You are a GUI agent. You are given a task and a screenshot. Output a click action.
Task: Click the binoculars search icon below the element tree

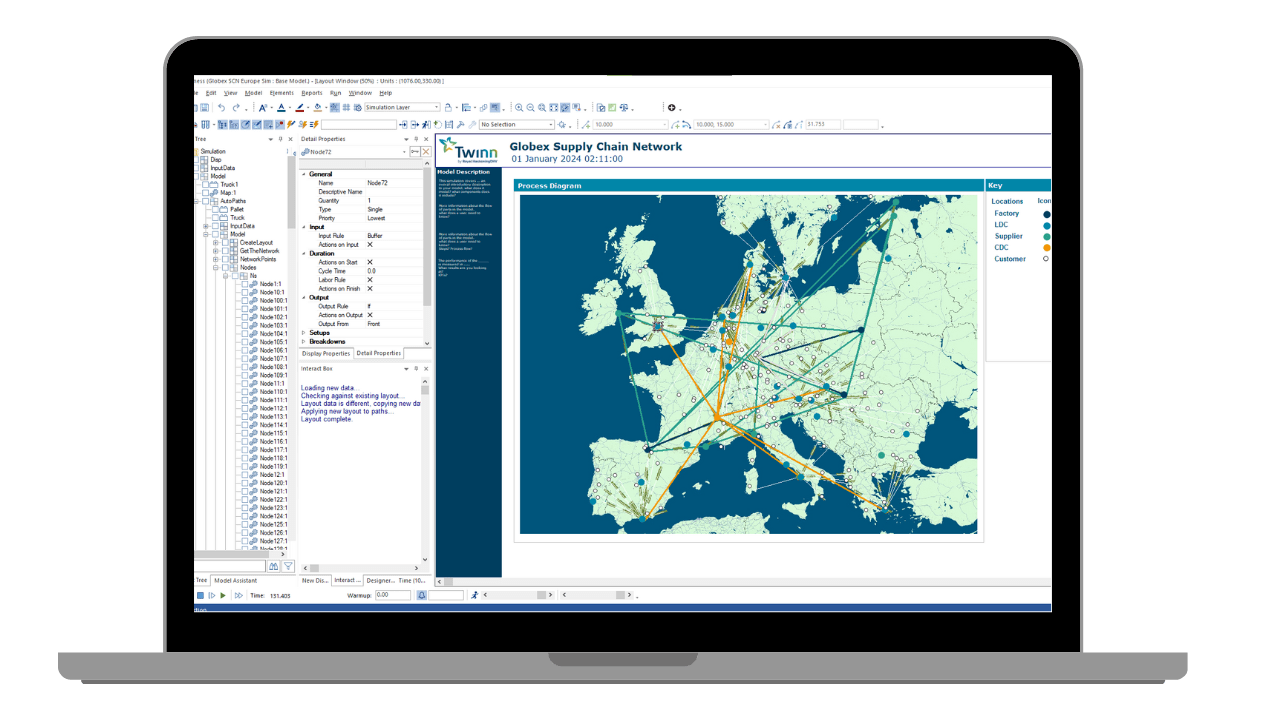point(274,567)
